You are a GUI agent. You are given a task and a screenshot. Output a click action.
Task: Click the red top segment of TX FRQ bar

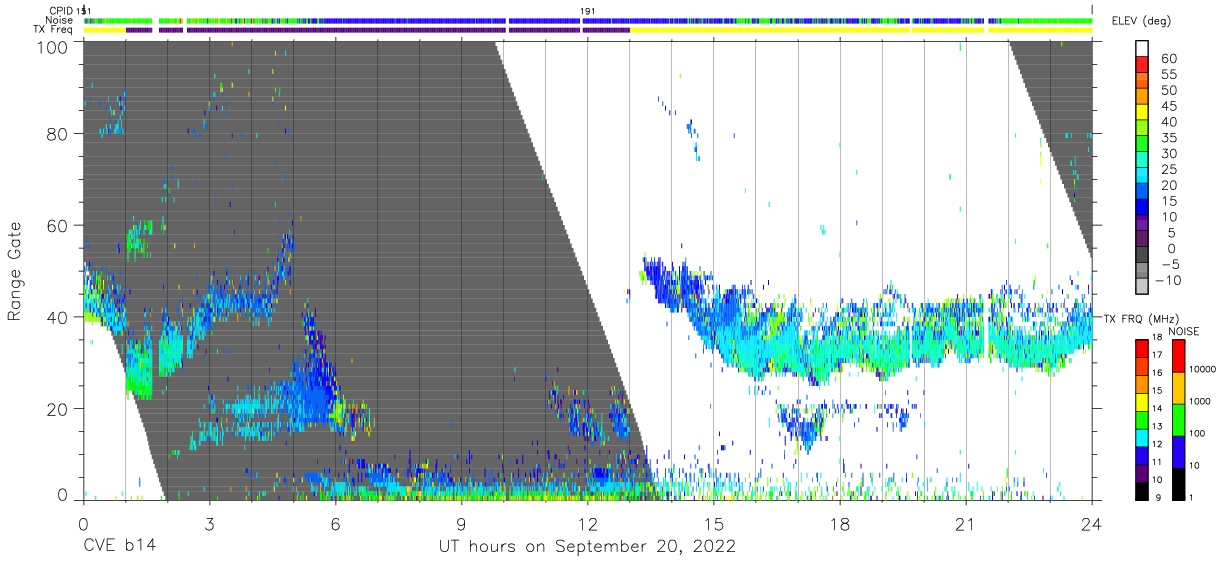click(1141, 349)
